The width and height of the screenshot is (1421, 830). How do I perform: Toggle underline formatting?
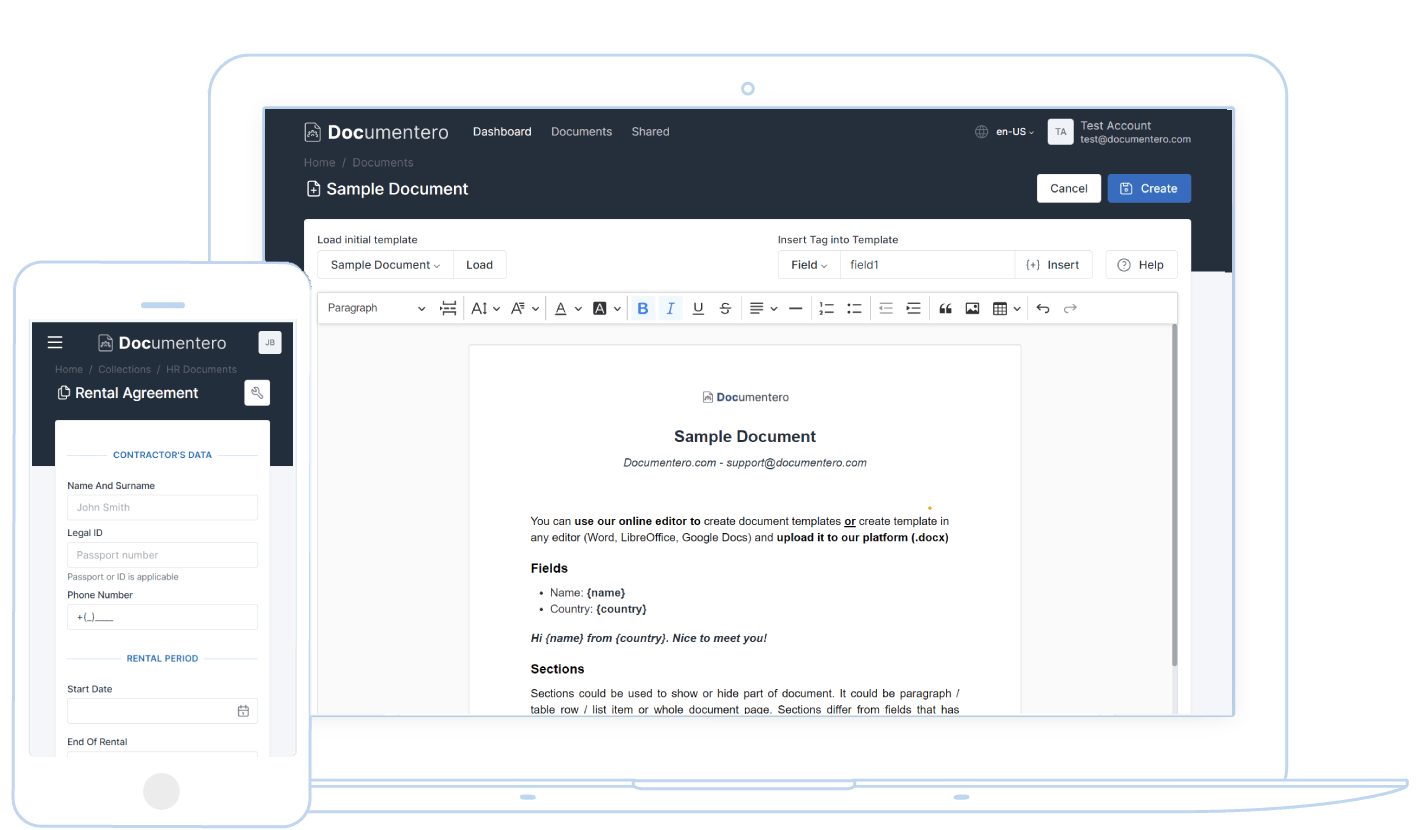click(698, 308)
